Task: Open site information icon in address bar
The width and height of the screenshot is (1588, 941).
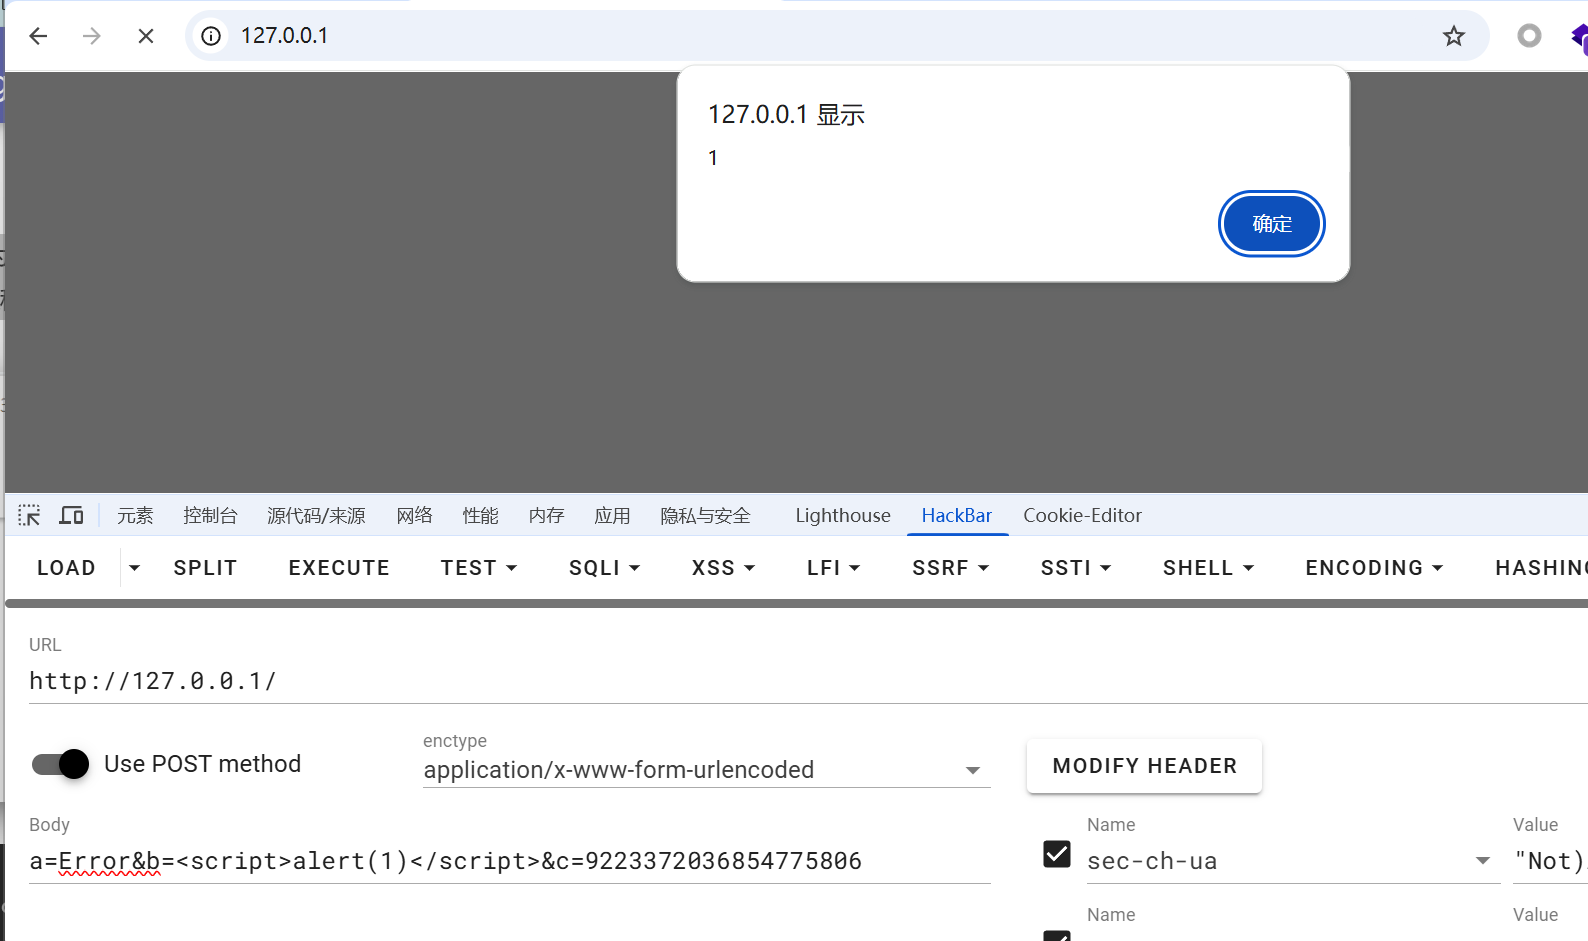Action: coord(211,36)
